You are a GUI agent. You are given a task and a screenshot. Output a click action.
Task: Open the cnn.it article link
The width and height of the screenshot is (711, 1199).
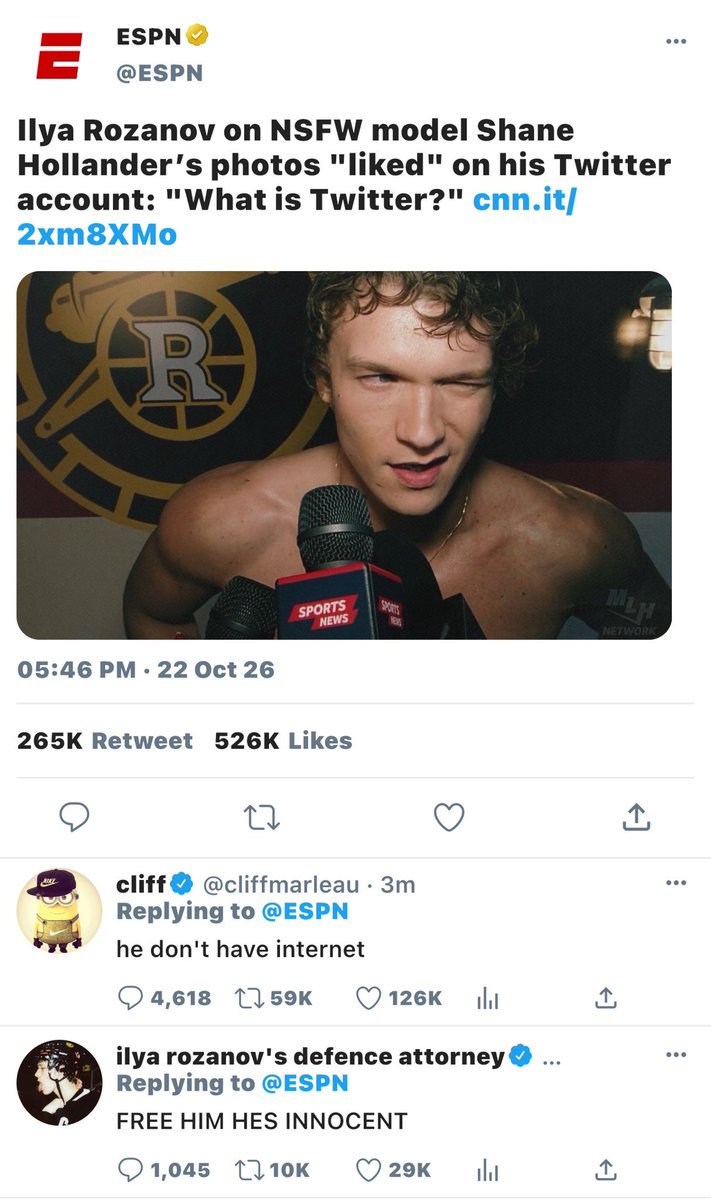297,216
